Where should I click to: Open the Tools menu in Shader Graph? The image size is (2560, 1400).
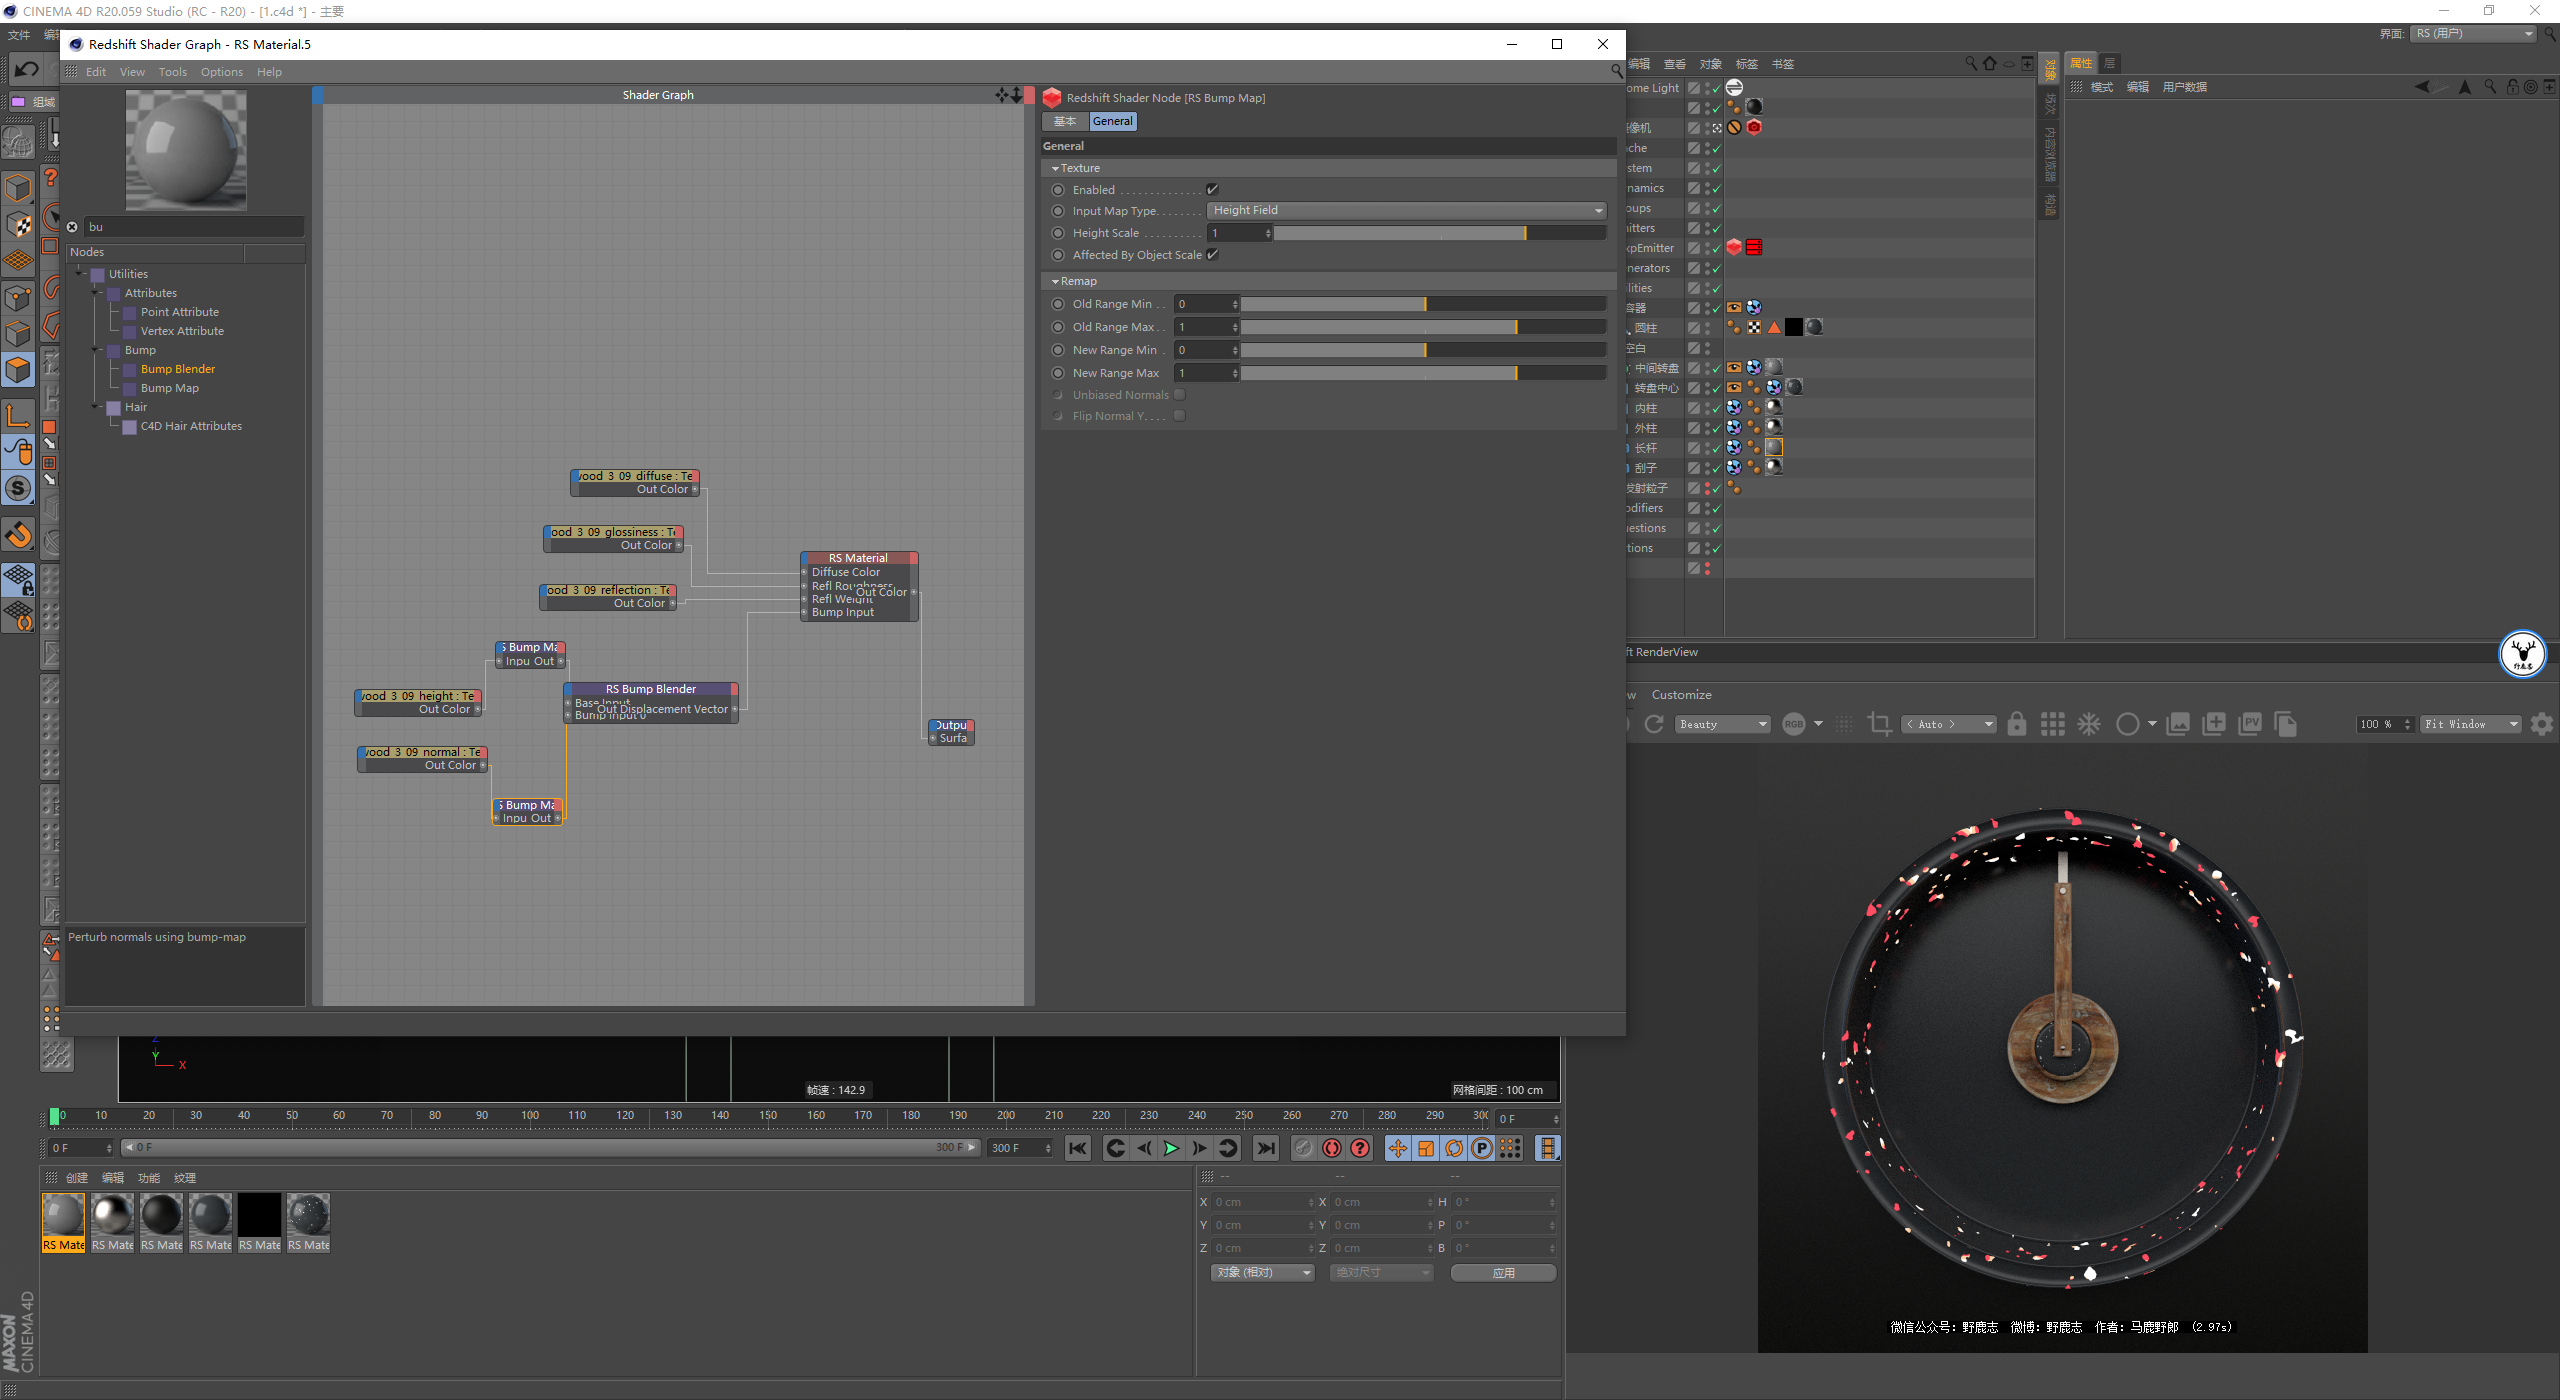(172, 72)
